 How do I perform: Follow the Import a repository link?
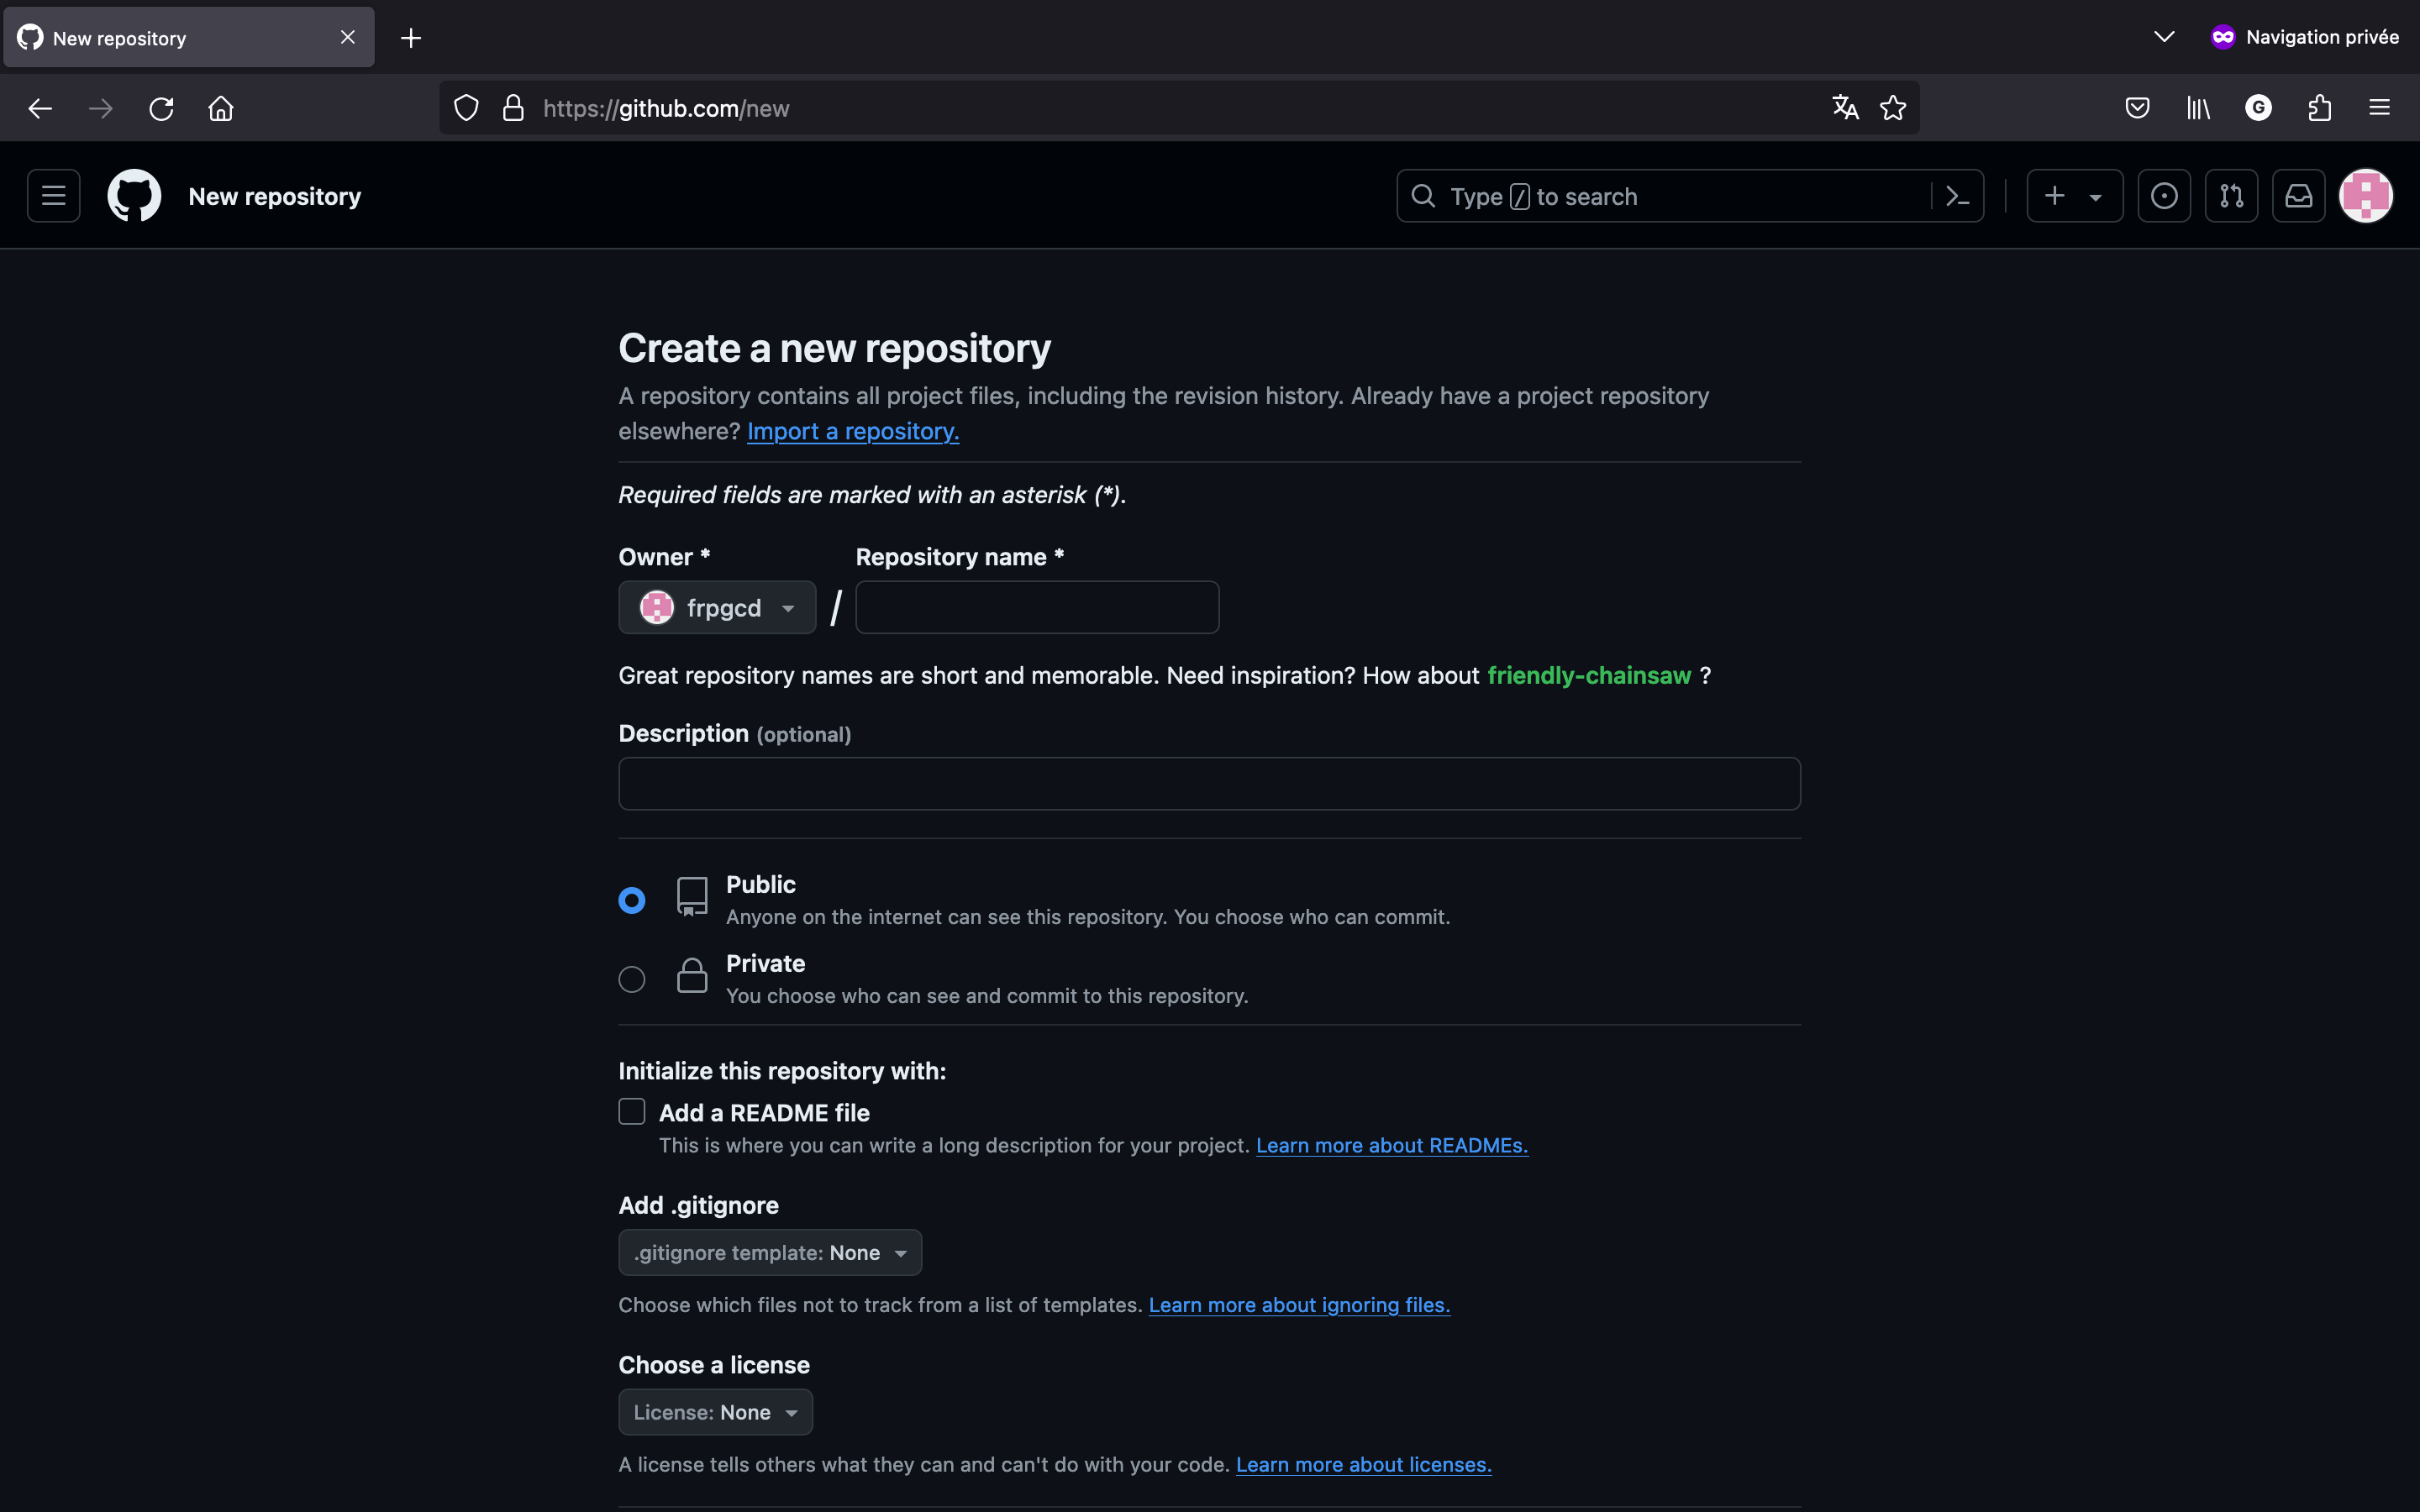click(853, 431)
